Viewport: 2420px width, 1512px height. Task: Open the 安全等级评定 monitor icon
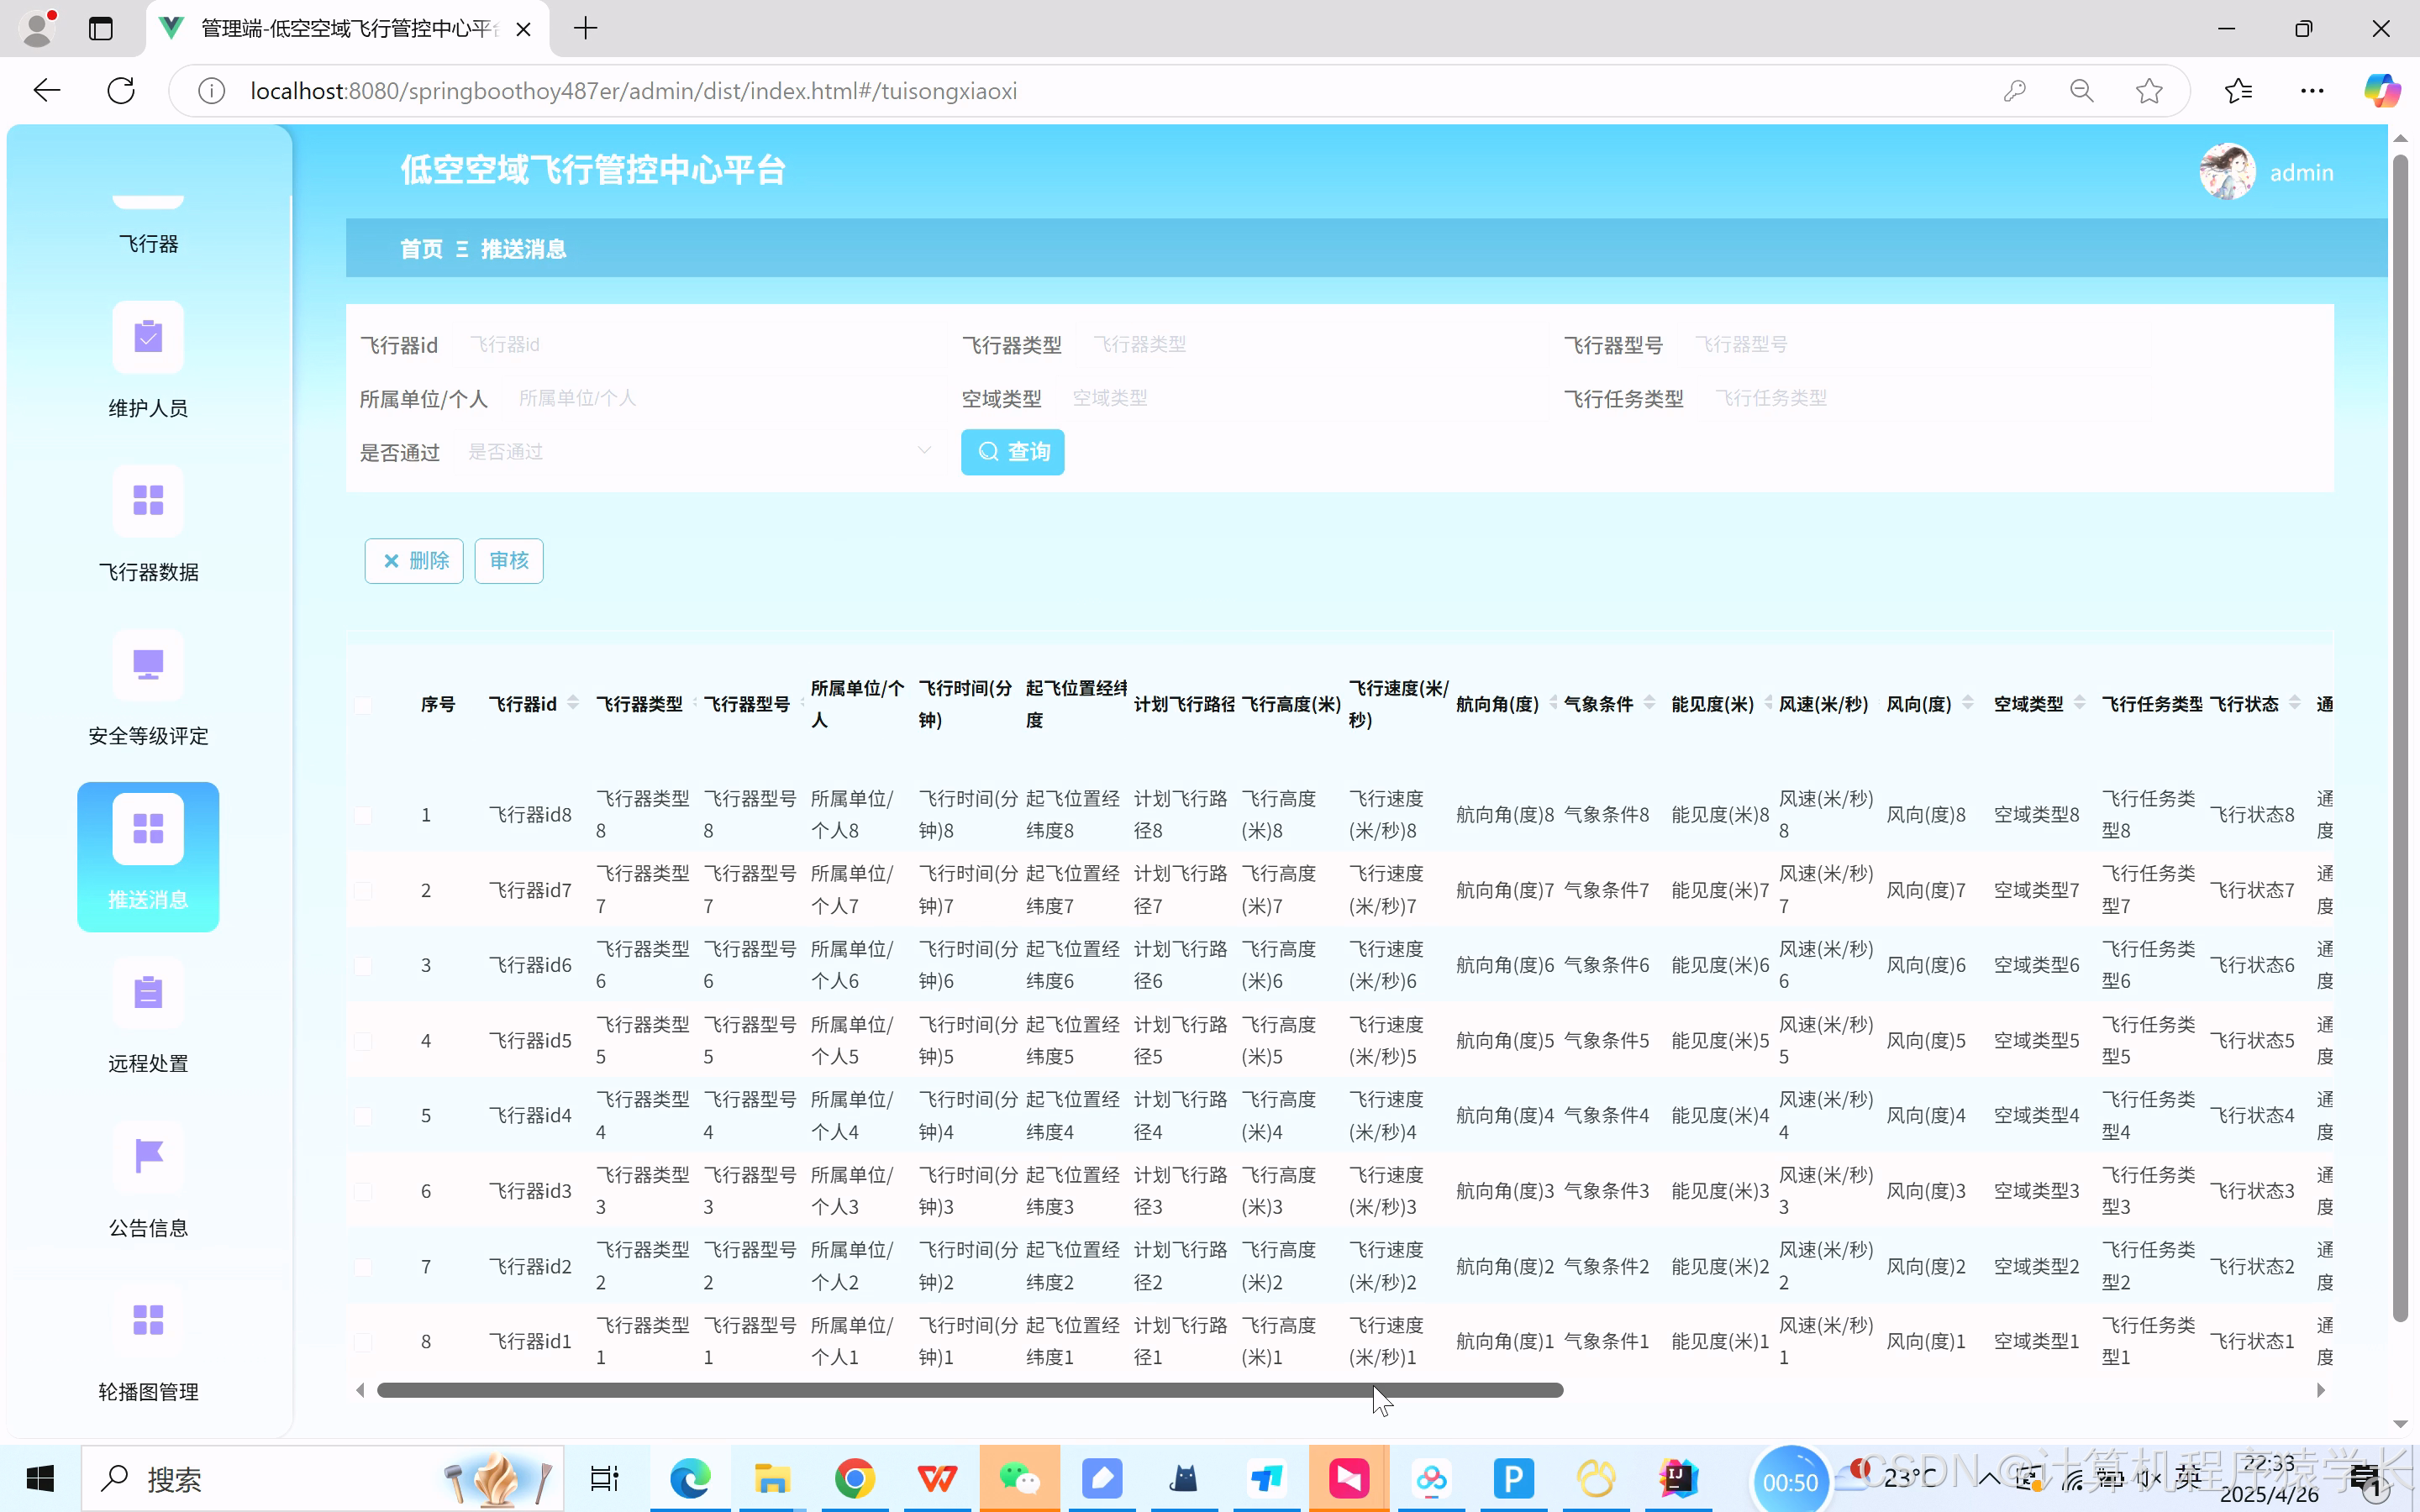pyautogui.click(x=148, y=665)
